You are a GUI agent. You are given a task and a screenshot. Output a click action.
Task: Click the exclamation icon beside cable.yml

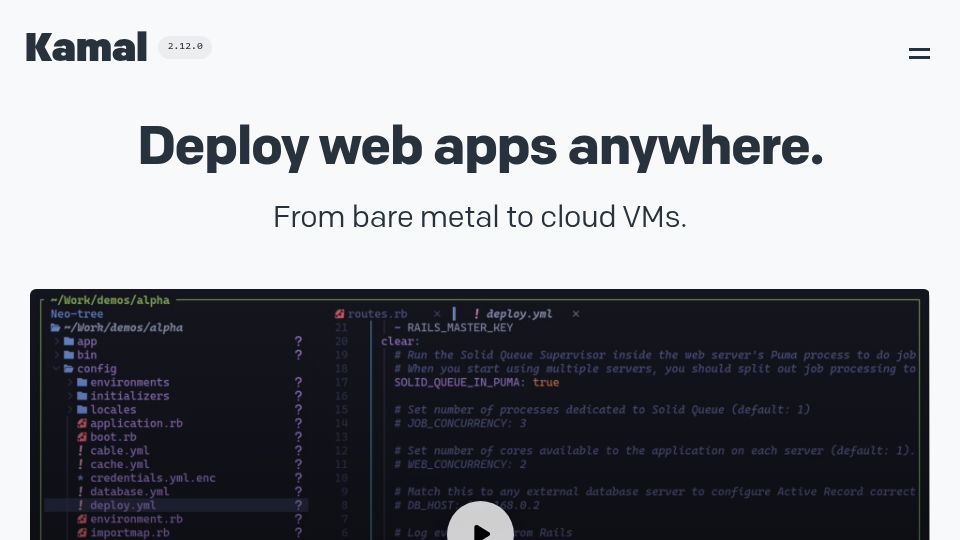click(80, 451)
